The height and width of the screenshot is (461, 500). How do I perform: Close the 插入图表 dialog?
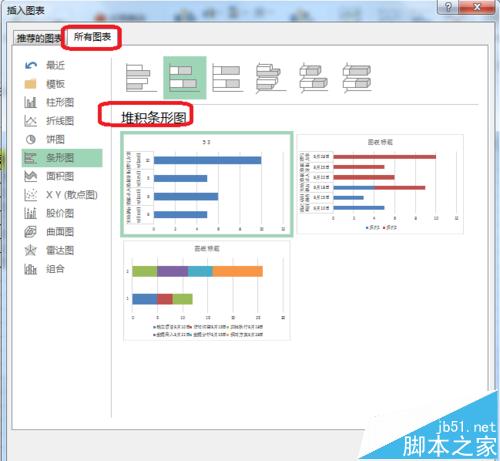(x=477, y=7)
